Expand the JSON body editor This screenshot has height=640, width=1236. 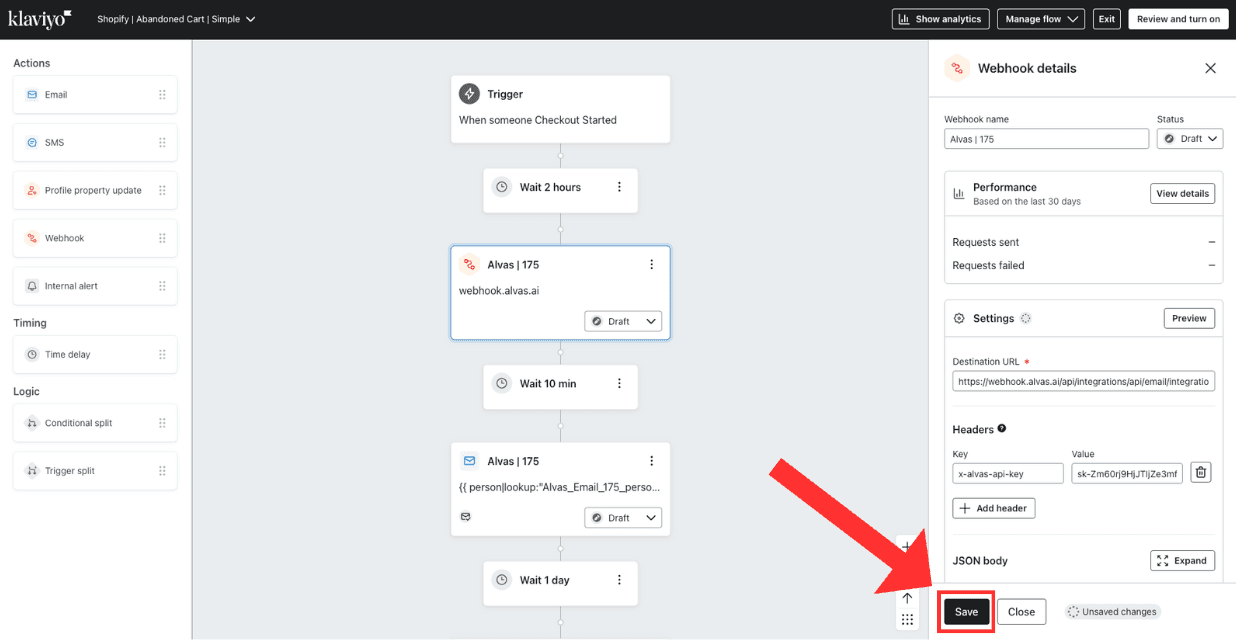(1183, 561)
